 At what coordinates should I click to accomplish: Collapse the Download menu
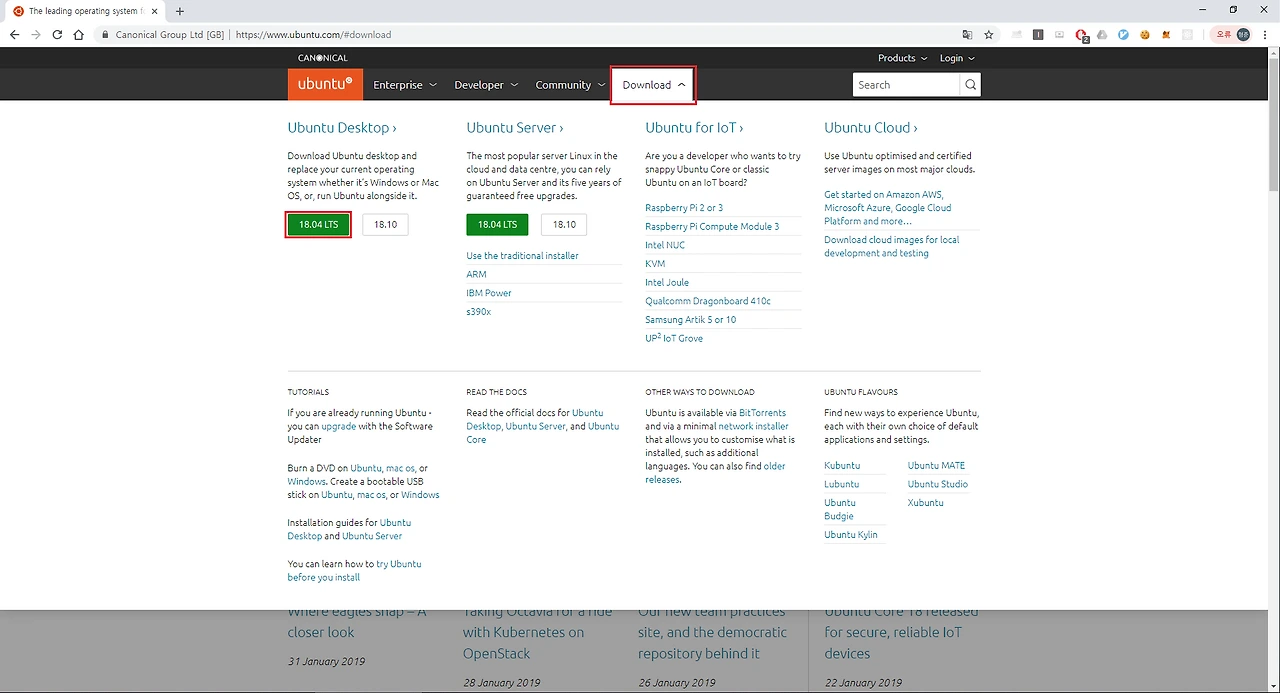[x=653, y=85]
